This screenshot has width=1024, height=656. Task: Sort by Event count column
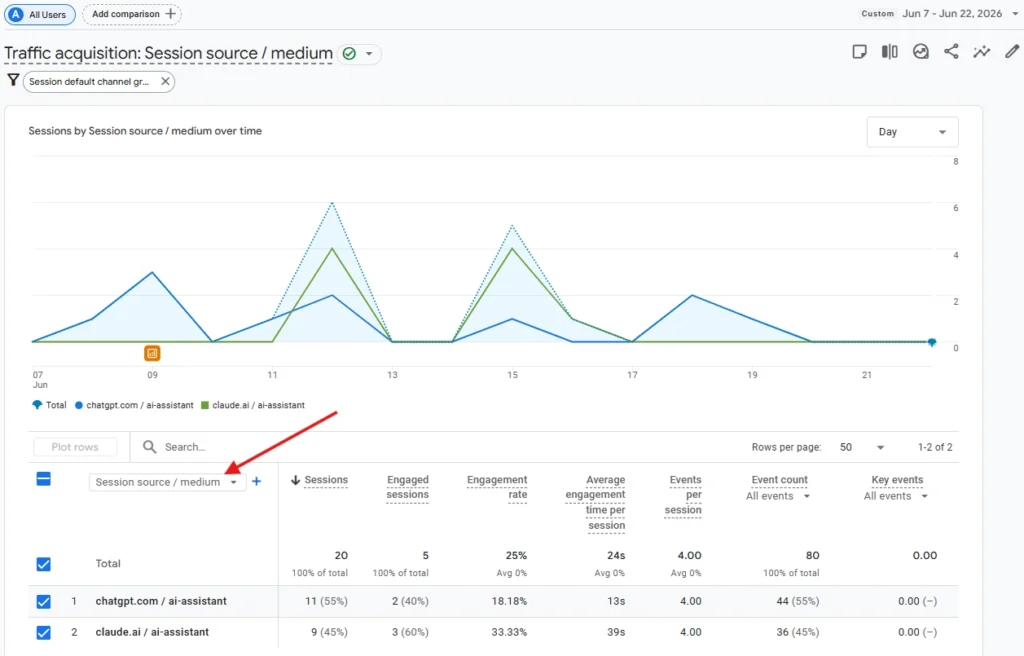(779, 480)
